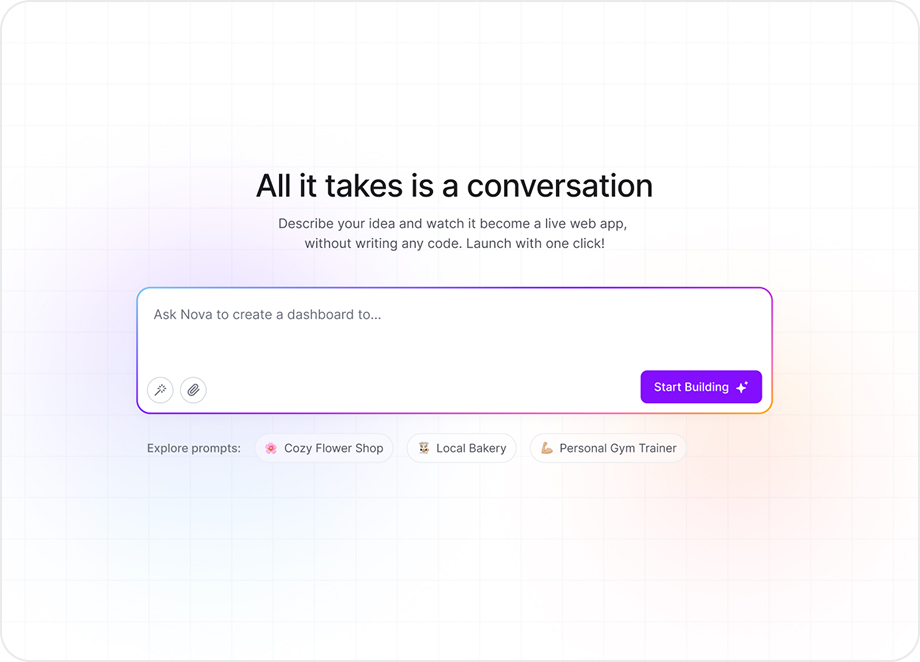Select the Cozy Flower Shop prompt

pos(333,448)
